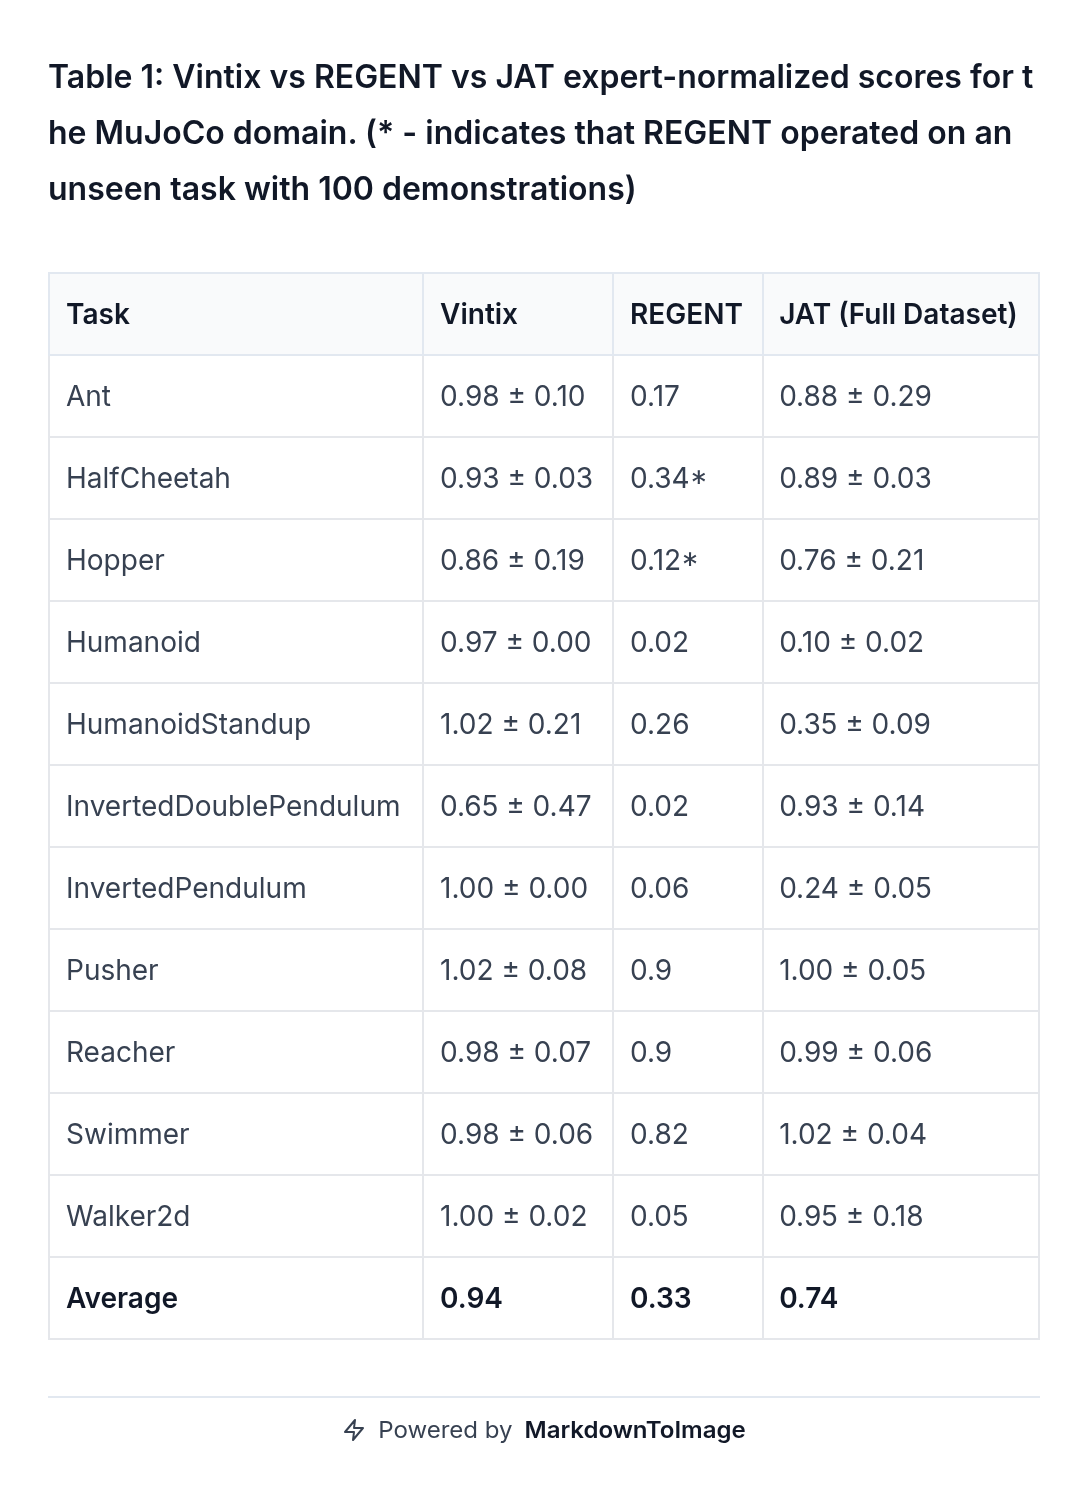Click the Swimmer JAT score 1.02 ± 0.04
Image resolution: width=1088 pixels, height=1494 pixels.
click(853, 1134)
